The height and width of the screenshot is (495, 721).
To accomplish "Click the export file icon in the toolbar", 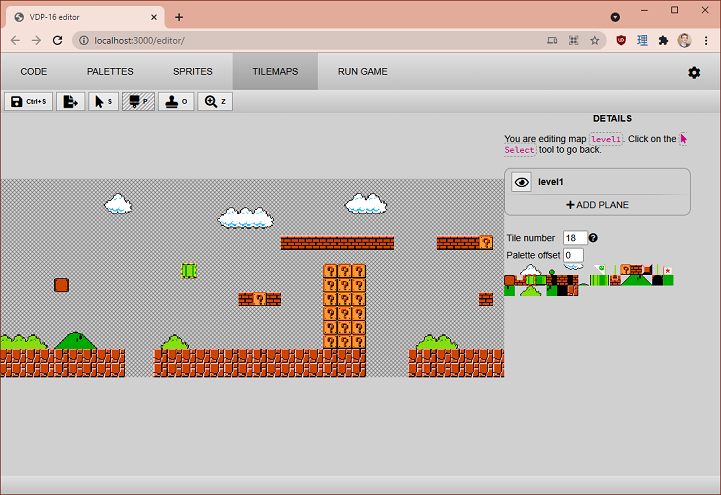I will pos(70,102).
